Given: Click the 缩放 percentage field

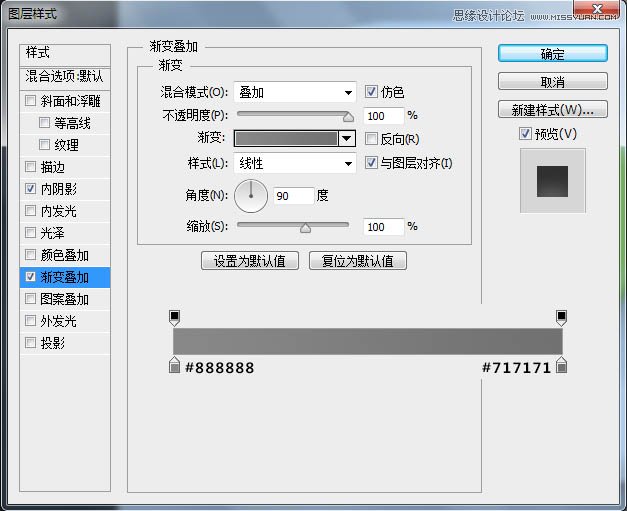Looking at the screenshot, I should pyautogui.click(x=383, y=227).
